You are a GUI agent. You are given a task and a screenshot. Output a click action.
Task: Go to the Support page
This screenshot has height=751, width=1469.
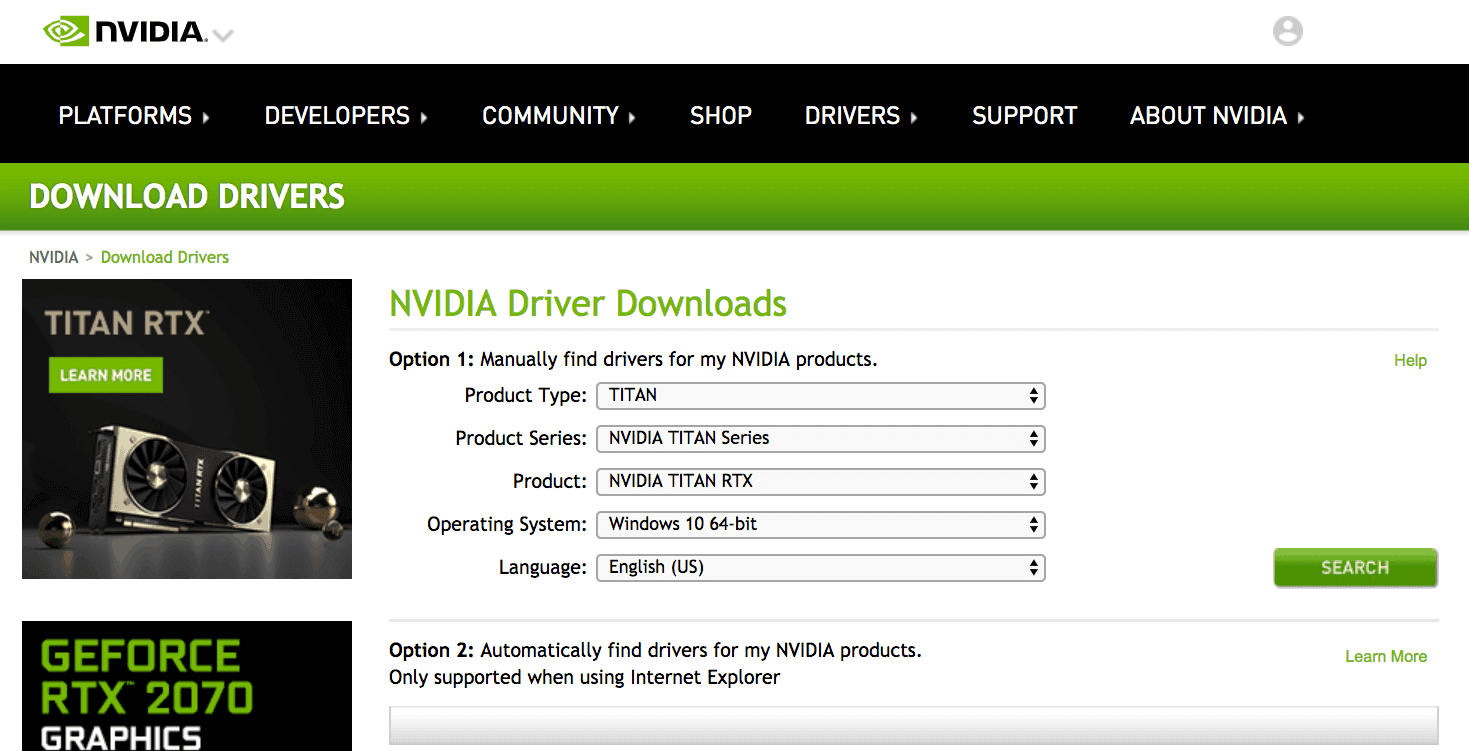(1025, 116)
